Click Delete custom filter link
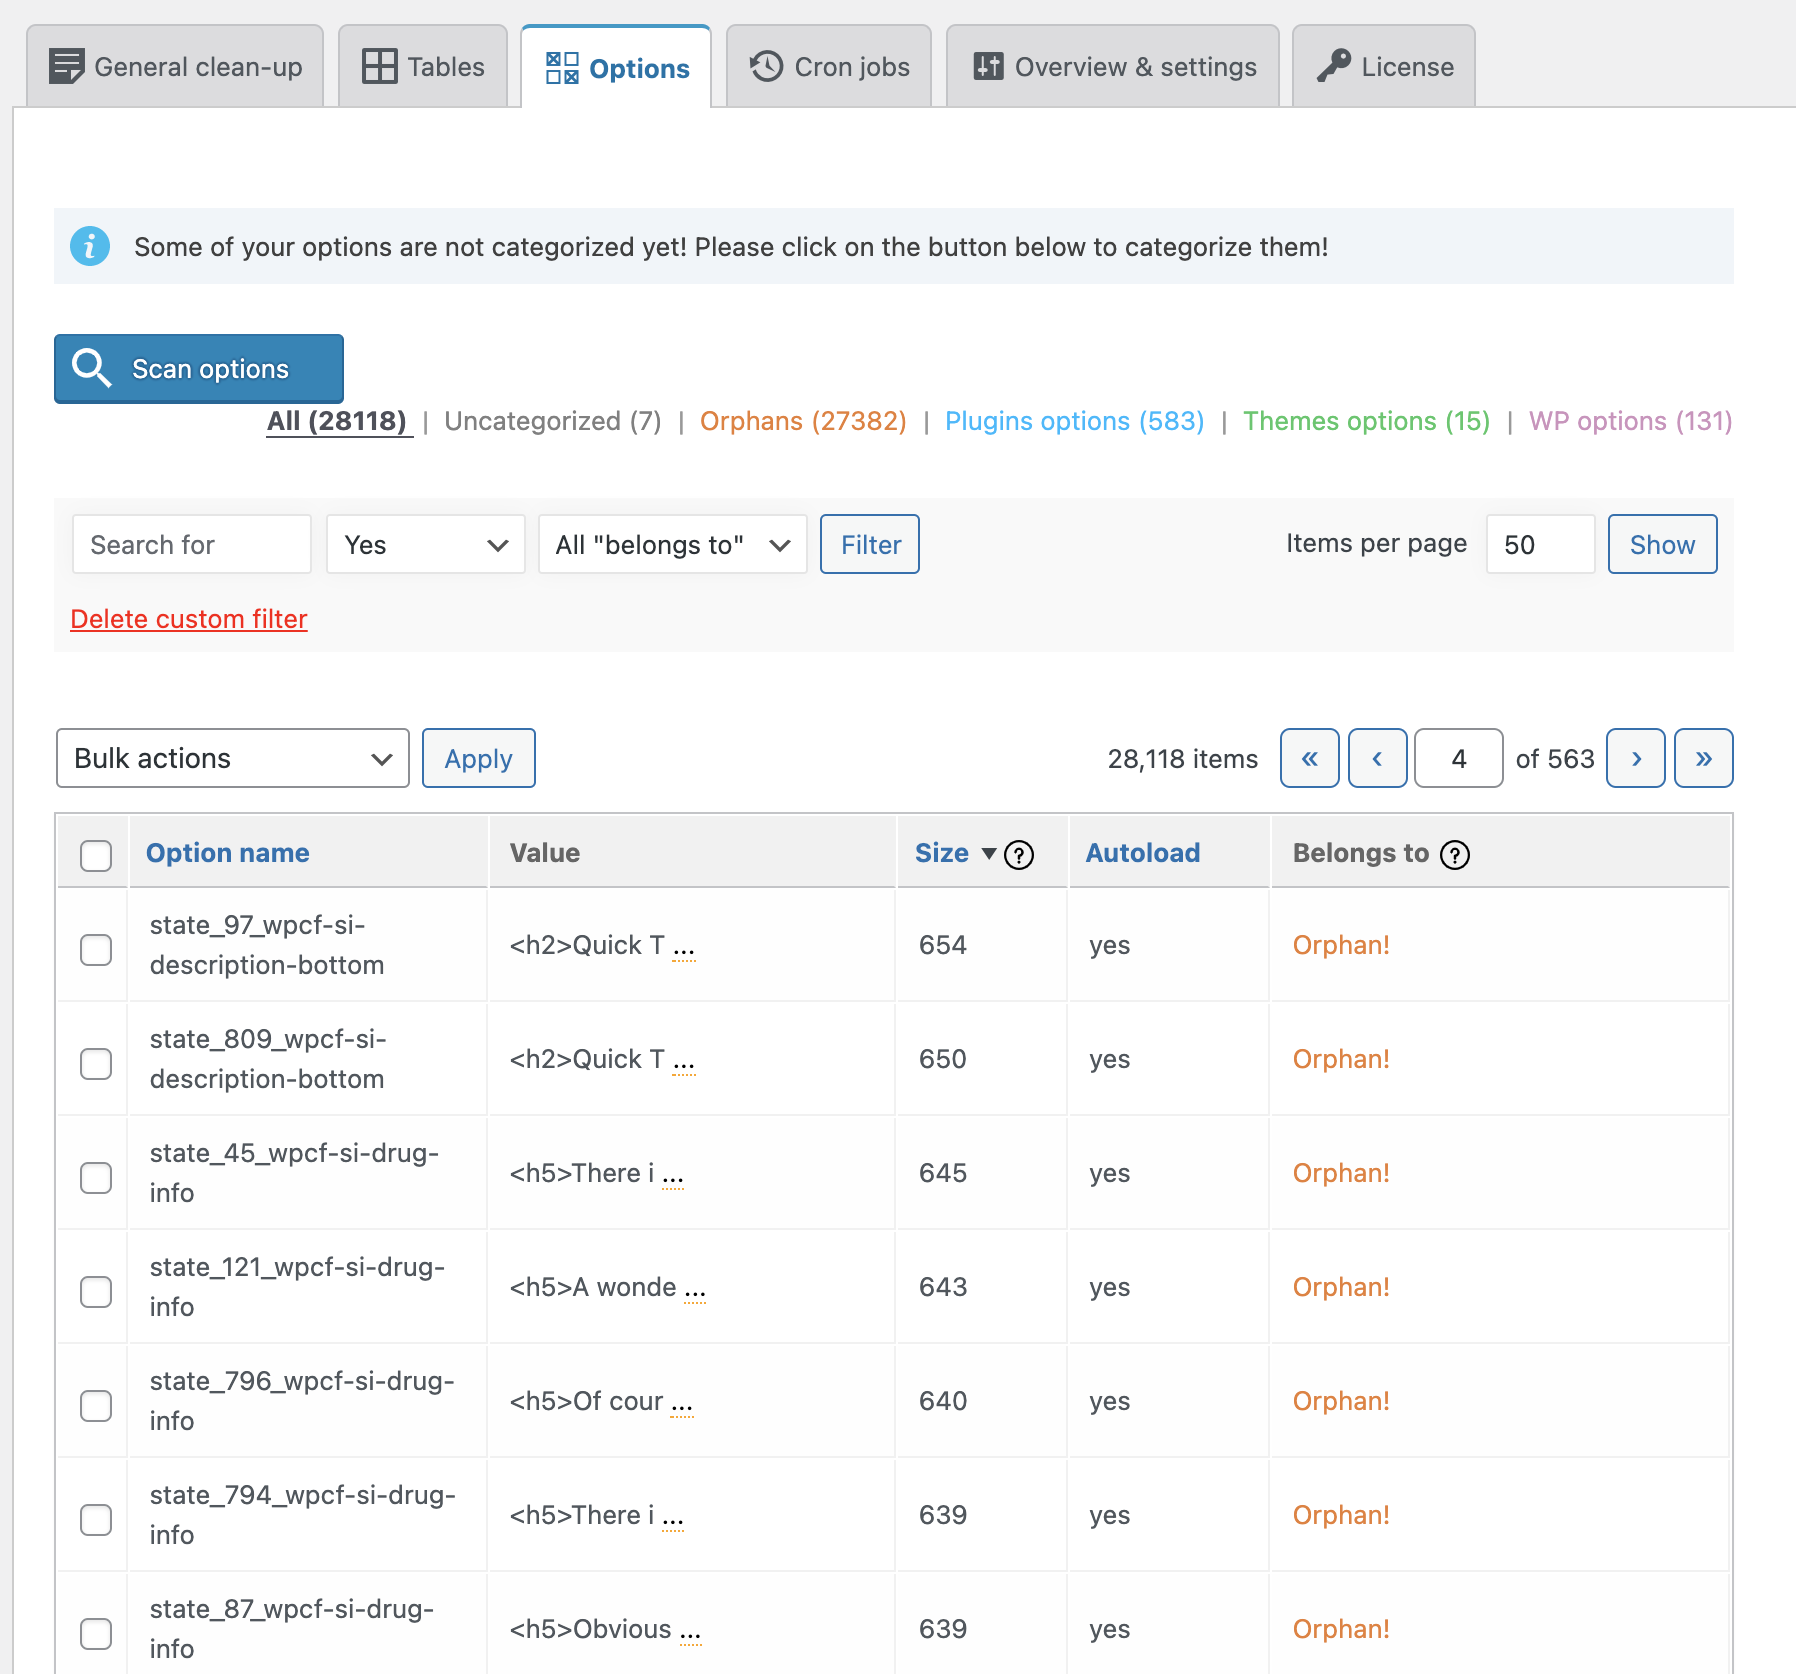Viewport: 1796px width, 1674px height. [189, 619]
